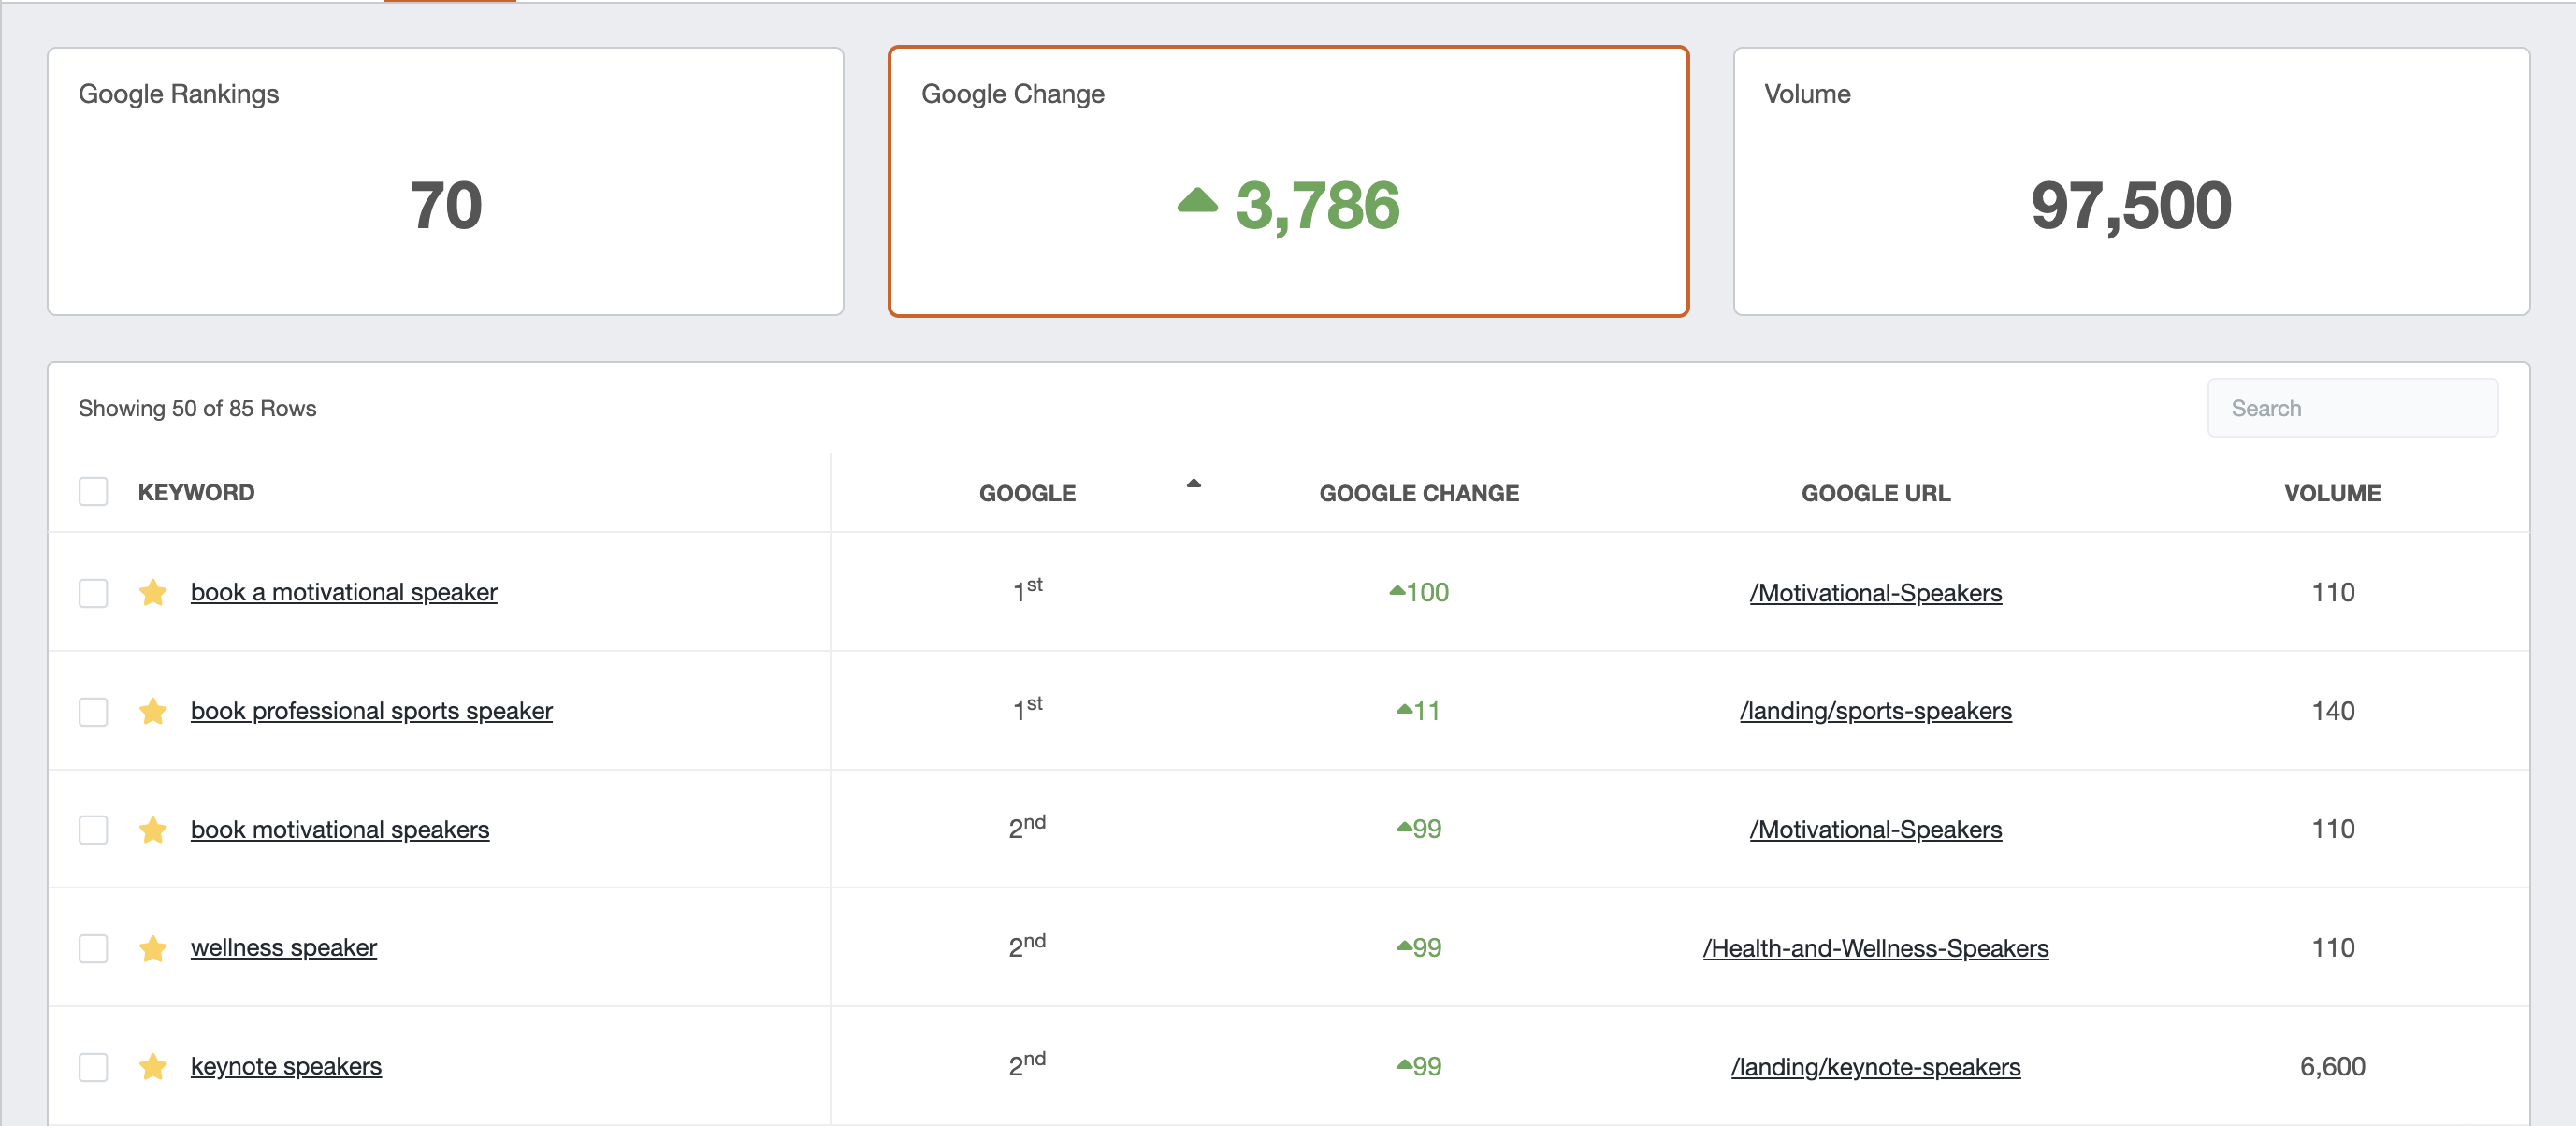Open the /landing/sports-speakers URL link

1875,711
